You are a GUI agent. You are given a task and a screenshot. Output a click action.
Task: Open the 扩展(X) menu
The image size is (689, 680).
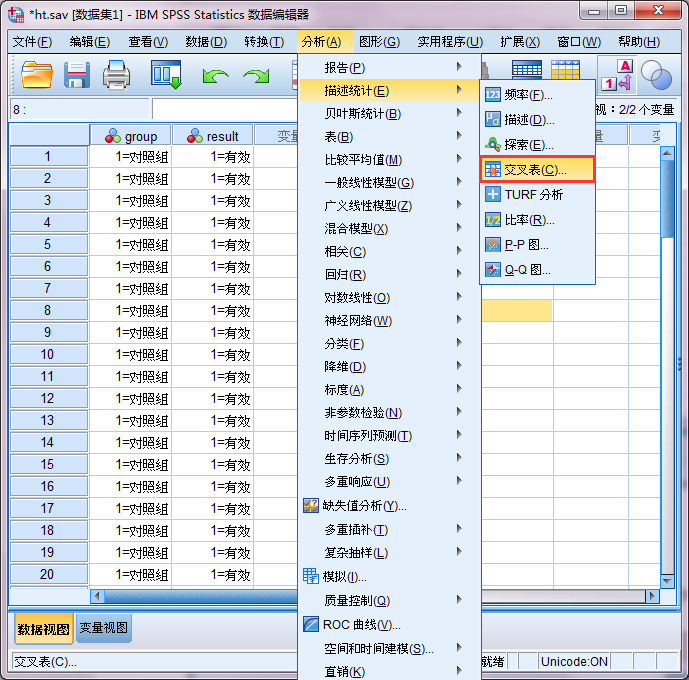[520, 42]
